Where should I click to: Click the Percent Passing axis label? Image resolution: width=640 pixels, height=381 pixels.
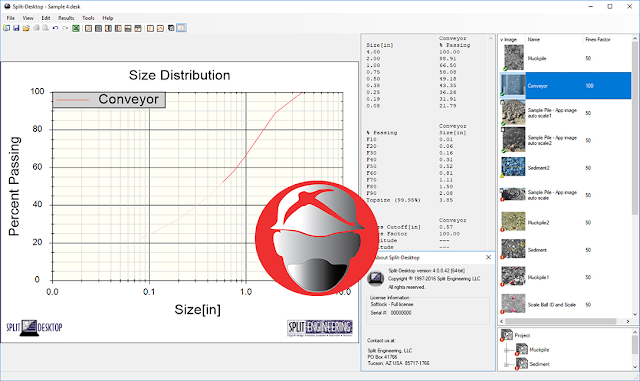14,186
